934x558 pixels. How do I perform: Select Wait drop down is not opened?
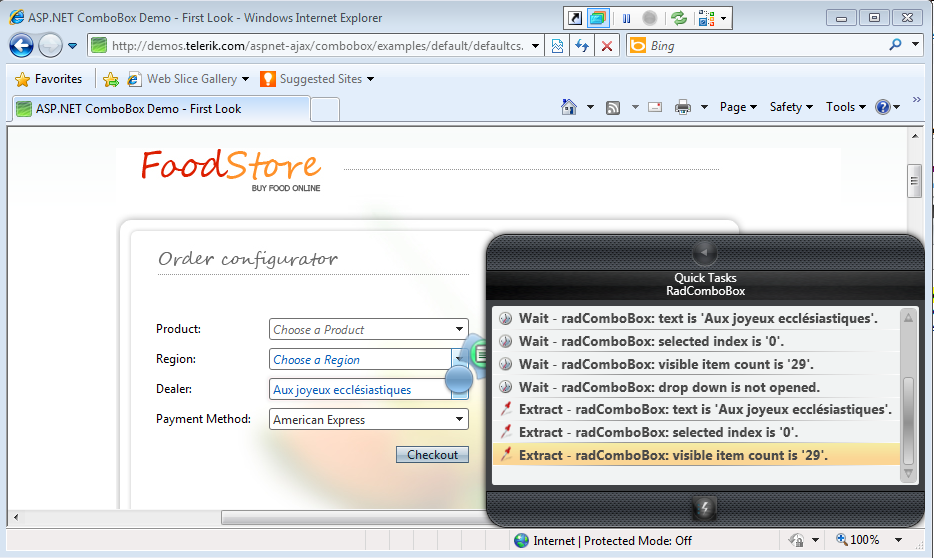click(x=696, y=387)
